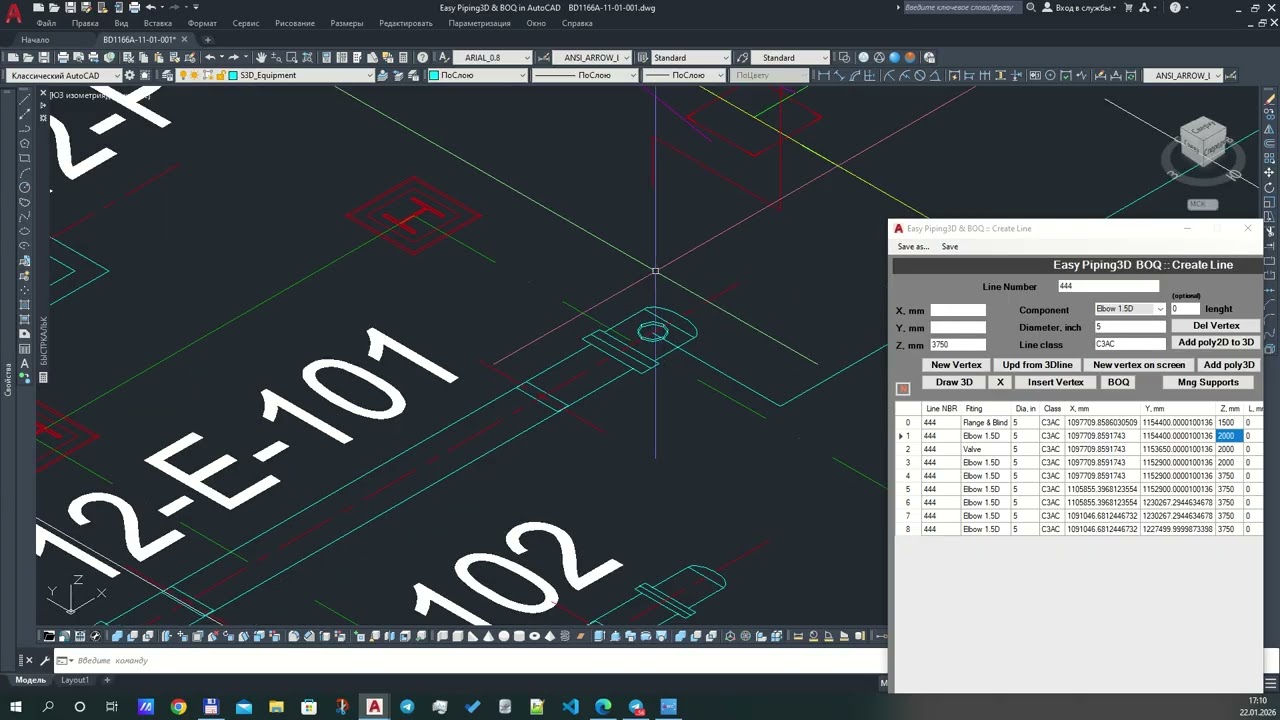Select the Torus solid primitive icon

534,636
